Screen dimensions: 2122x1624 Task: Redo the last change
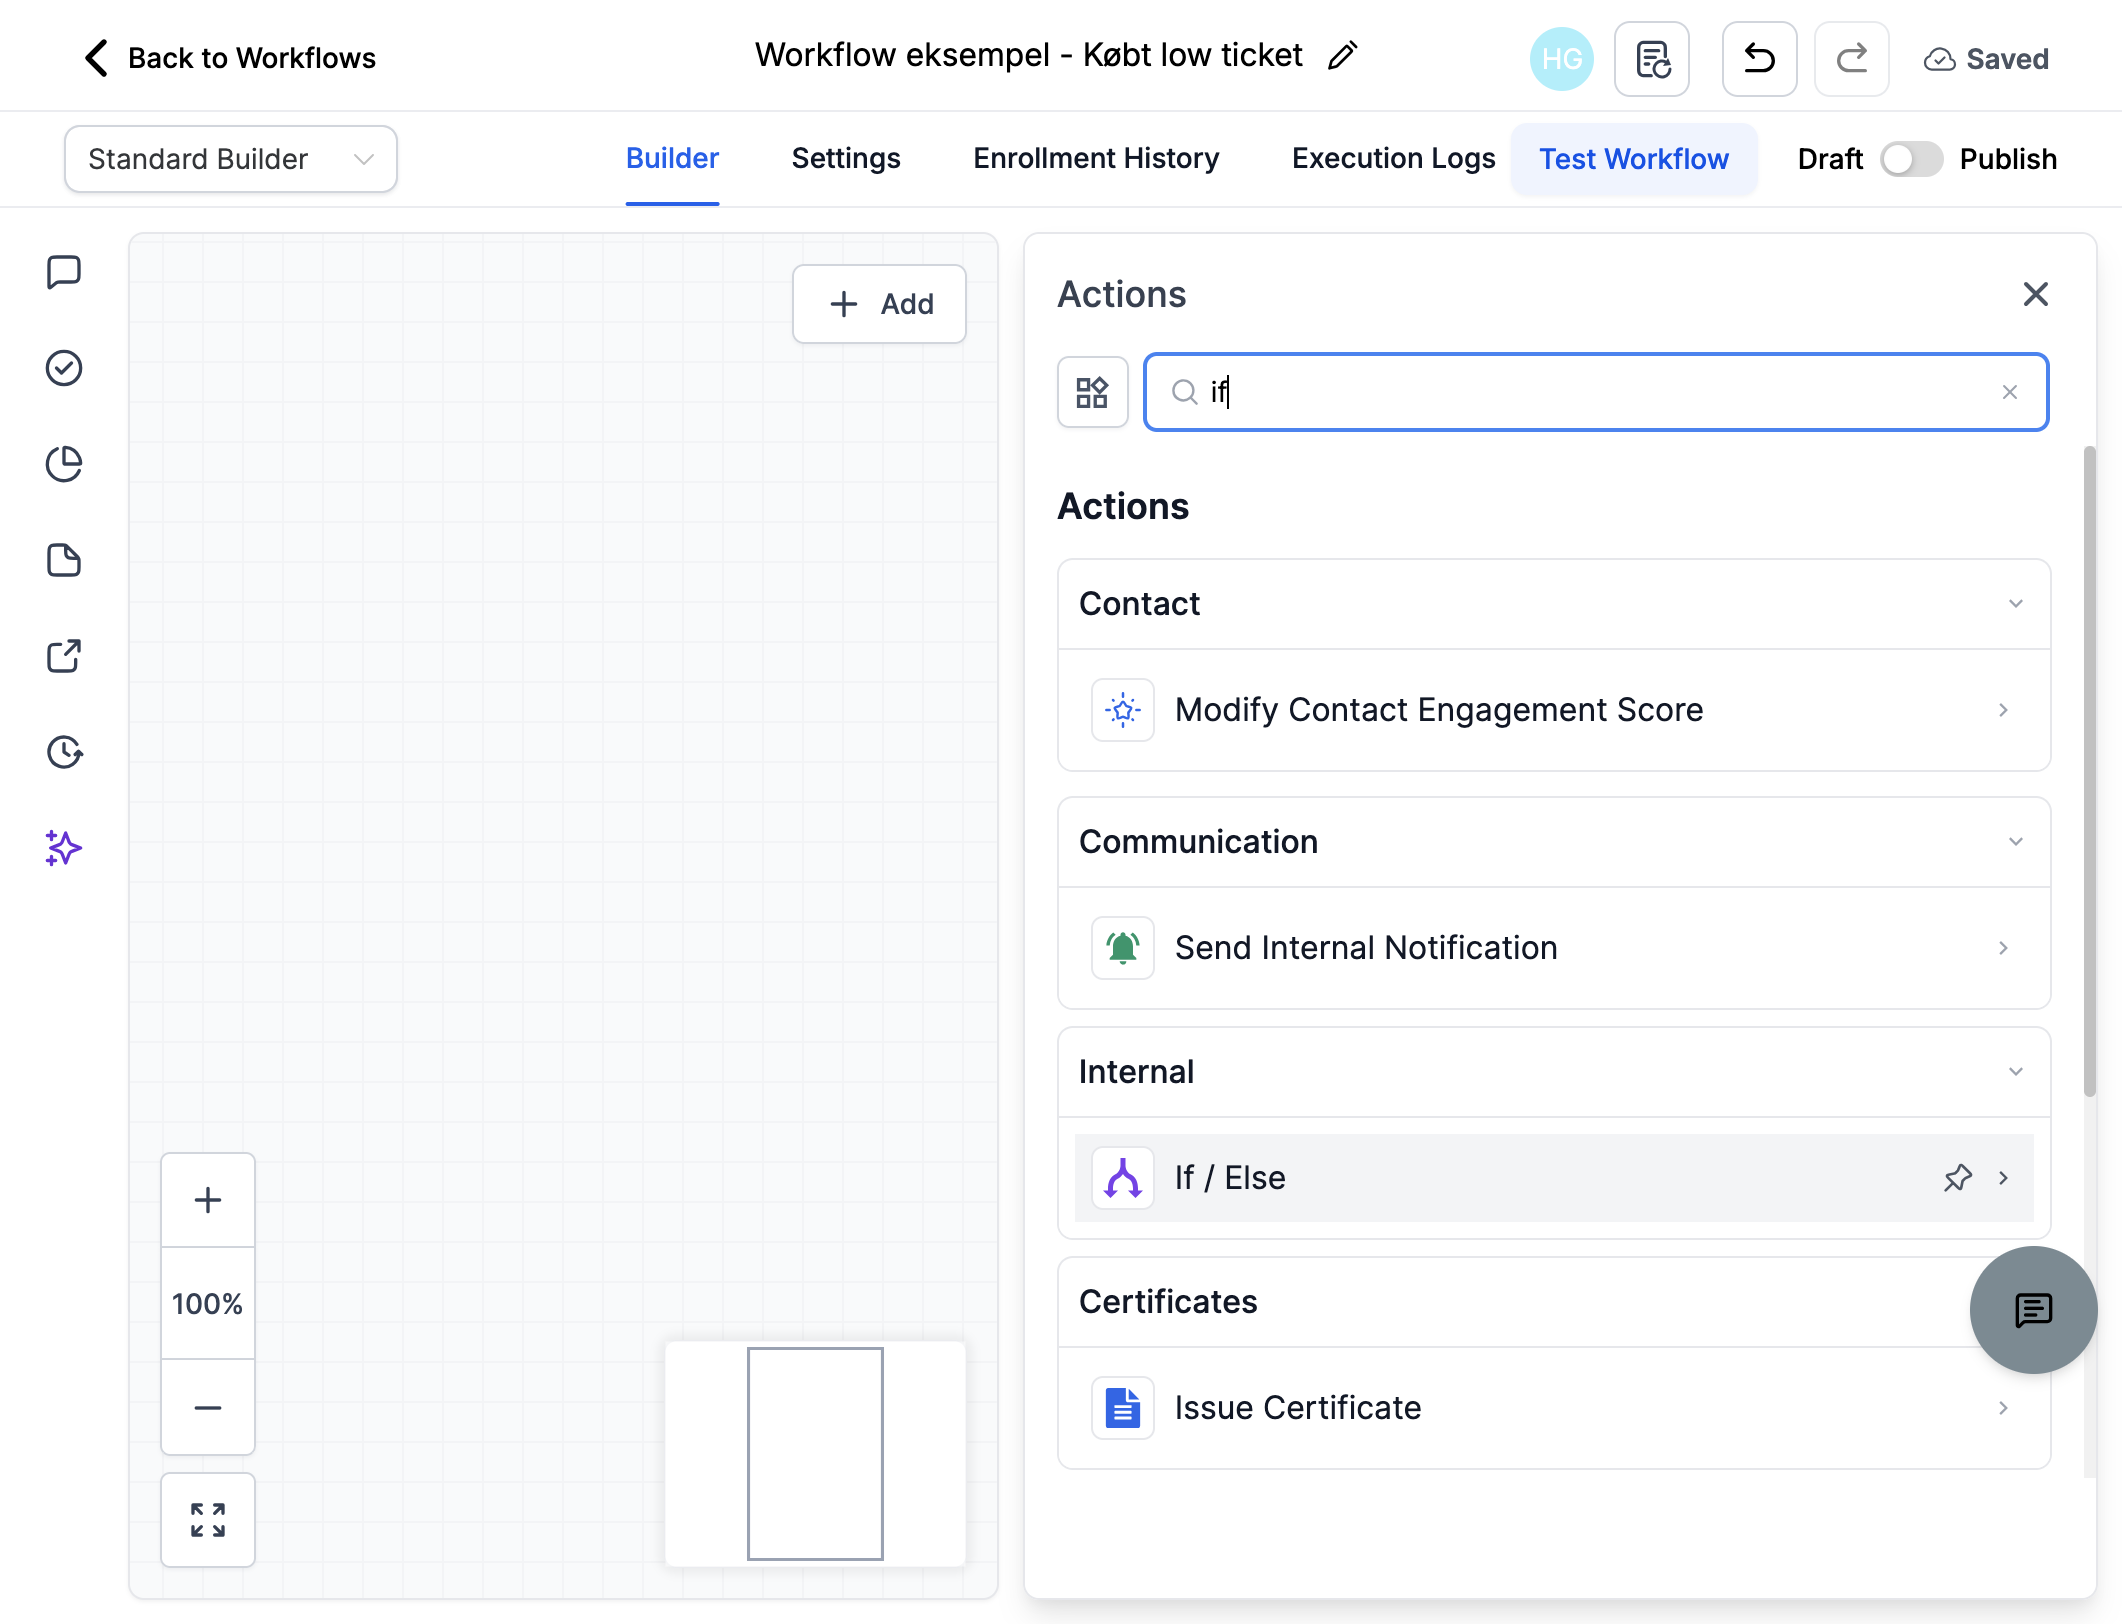pos(1851,59)
